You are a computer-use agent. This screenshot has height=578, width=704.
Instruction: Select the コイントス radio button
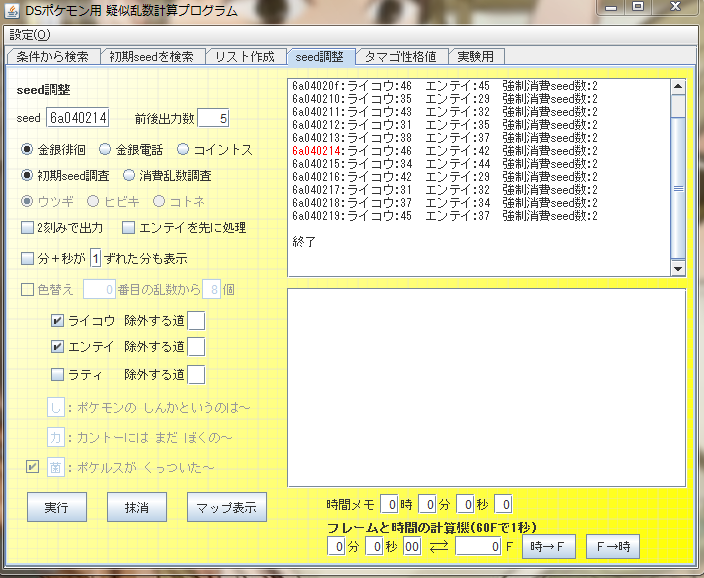pyautogui.click(x=183, y=149)
